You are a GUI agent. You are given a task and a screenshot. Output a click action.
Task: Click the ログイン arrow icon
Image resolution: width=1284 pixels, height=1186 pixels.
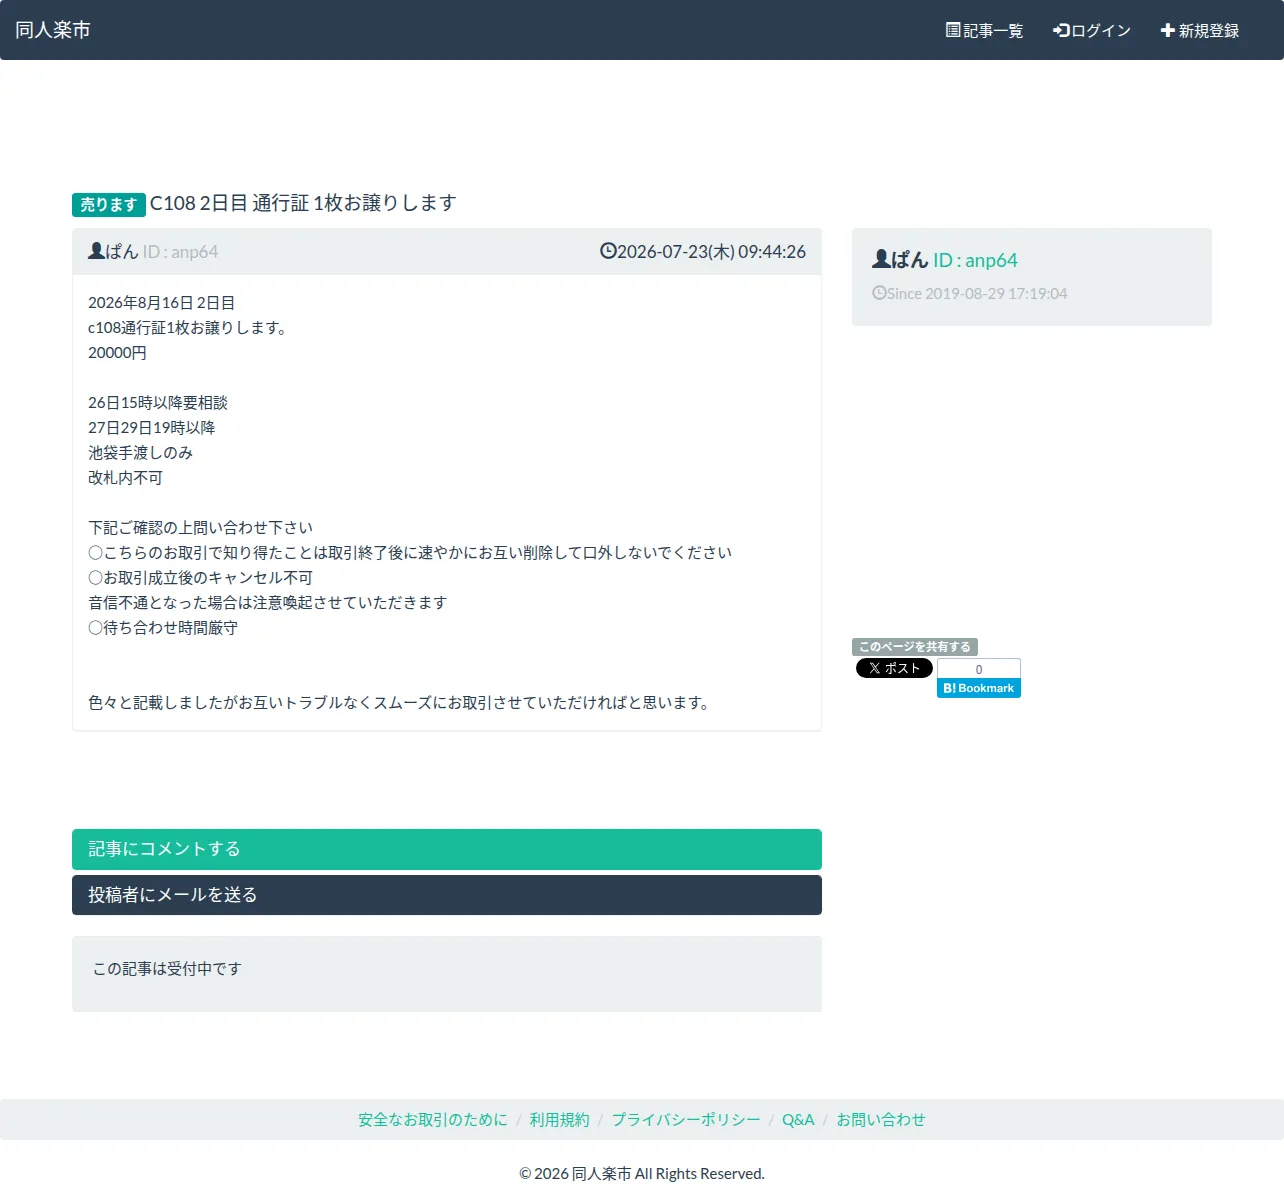click(1061, 30)
